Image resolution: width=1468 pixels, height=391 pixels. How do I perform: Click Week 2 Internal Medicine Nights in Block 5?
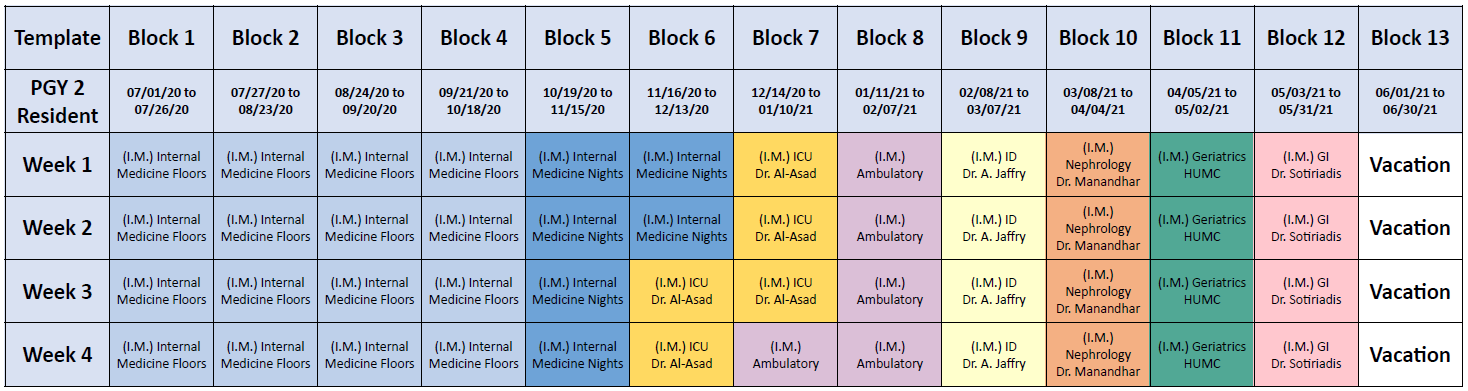pyautogui.click(x=578, y=228)
